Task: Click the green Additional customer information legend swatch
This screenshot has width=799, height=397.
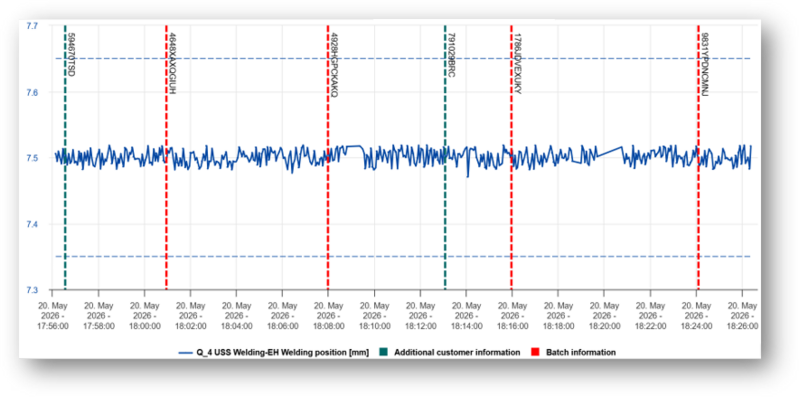Action: pos(384,352)
